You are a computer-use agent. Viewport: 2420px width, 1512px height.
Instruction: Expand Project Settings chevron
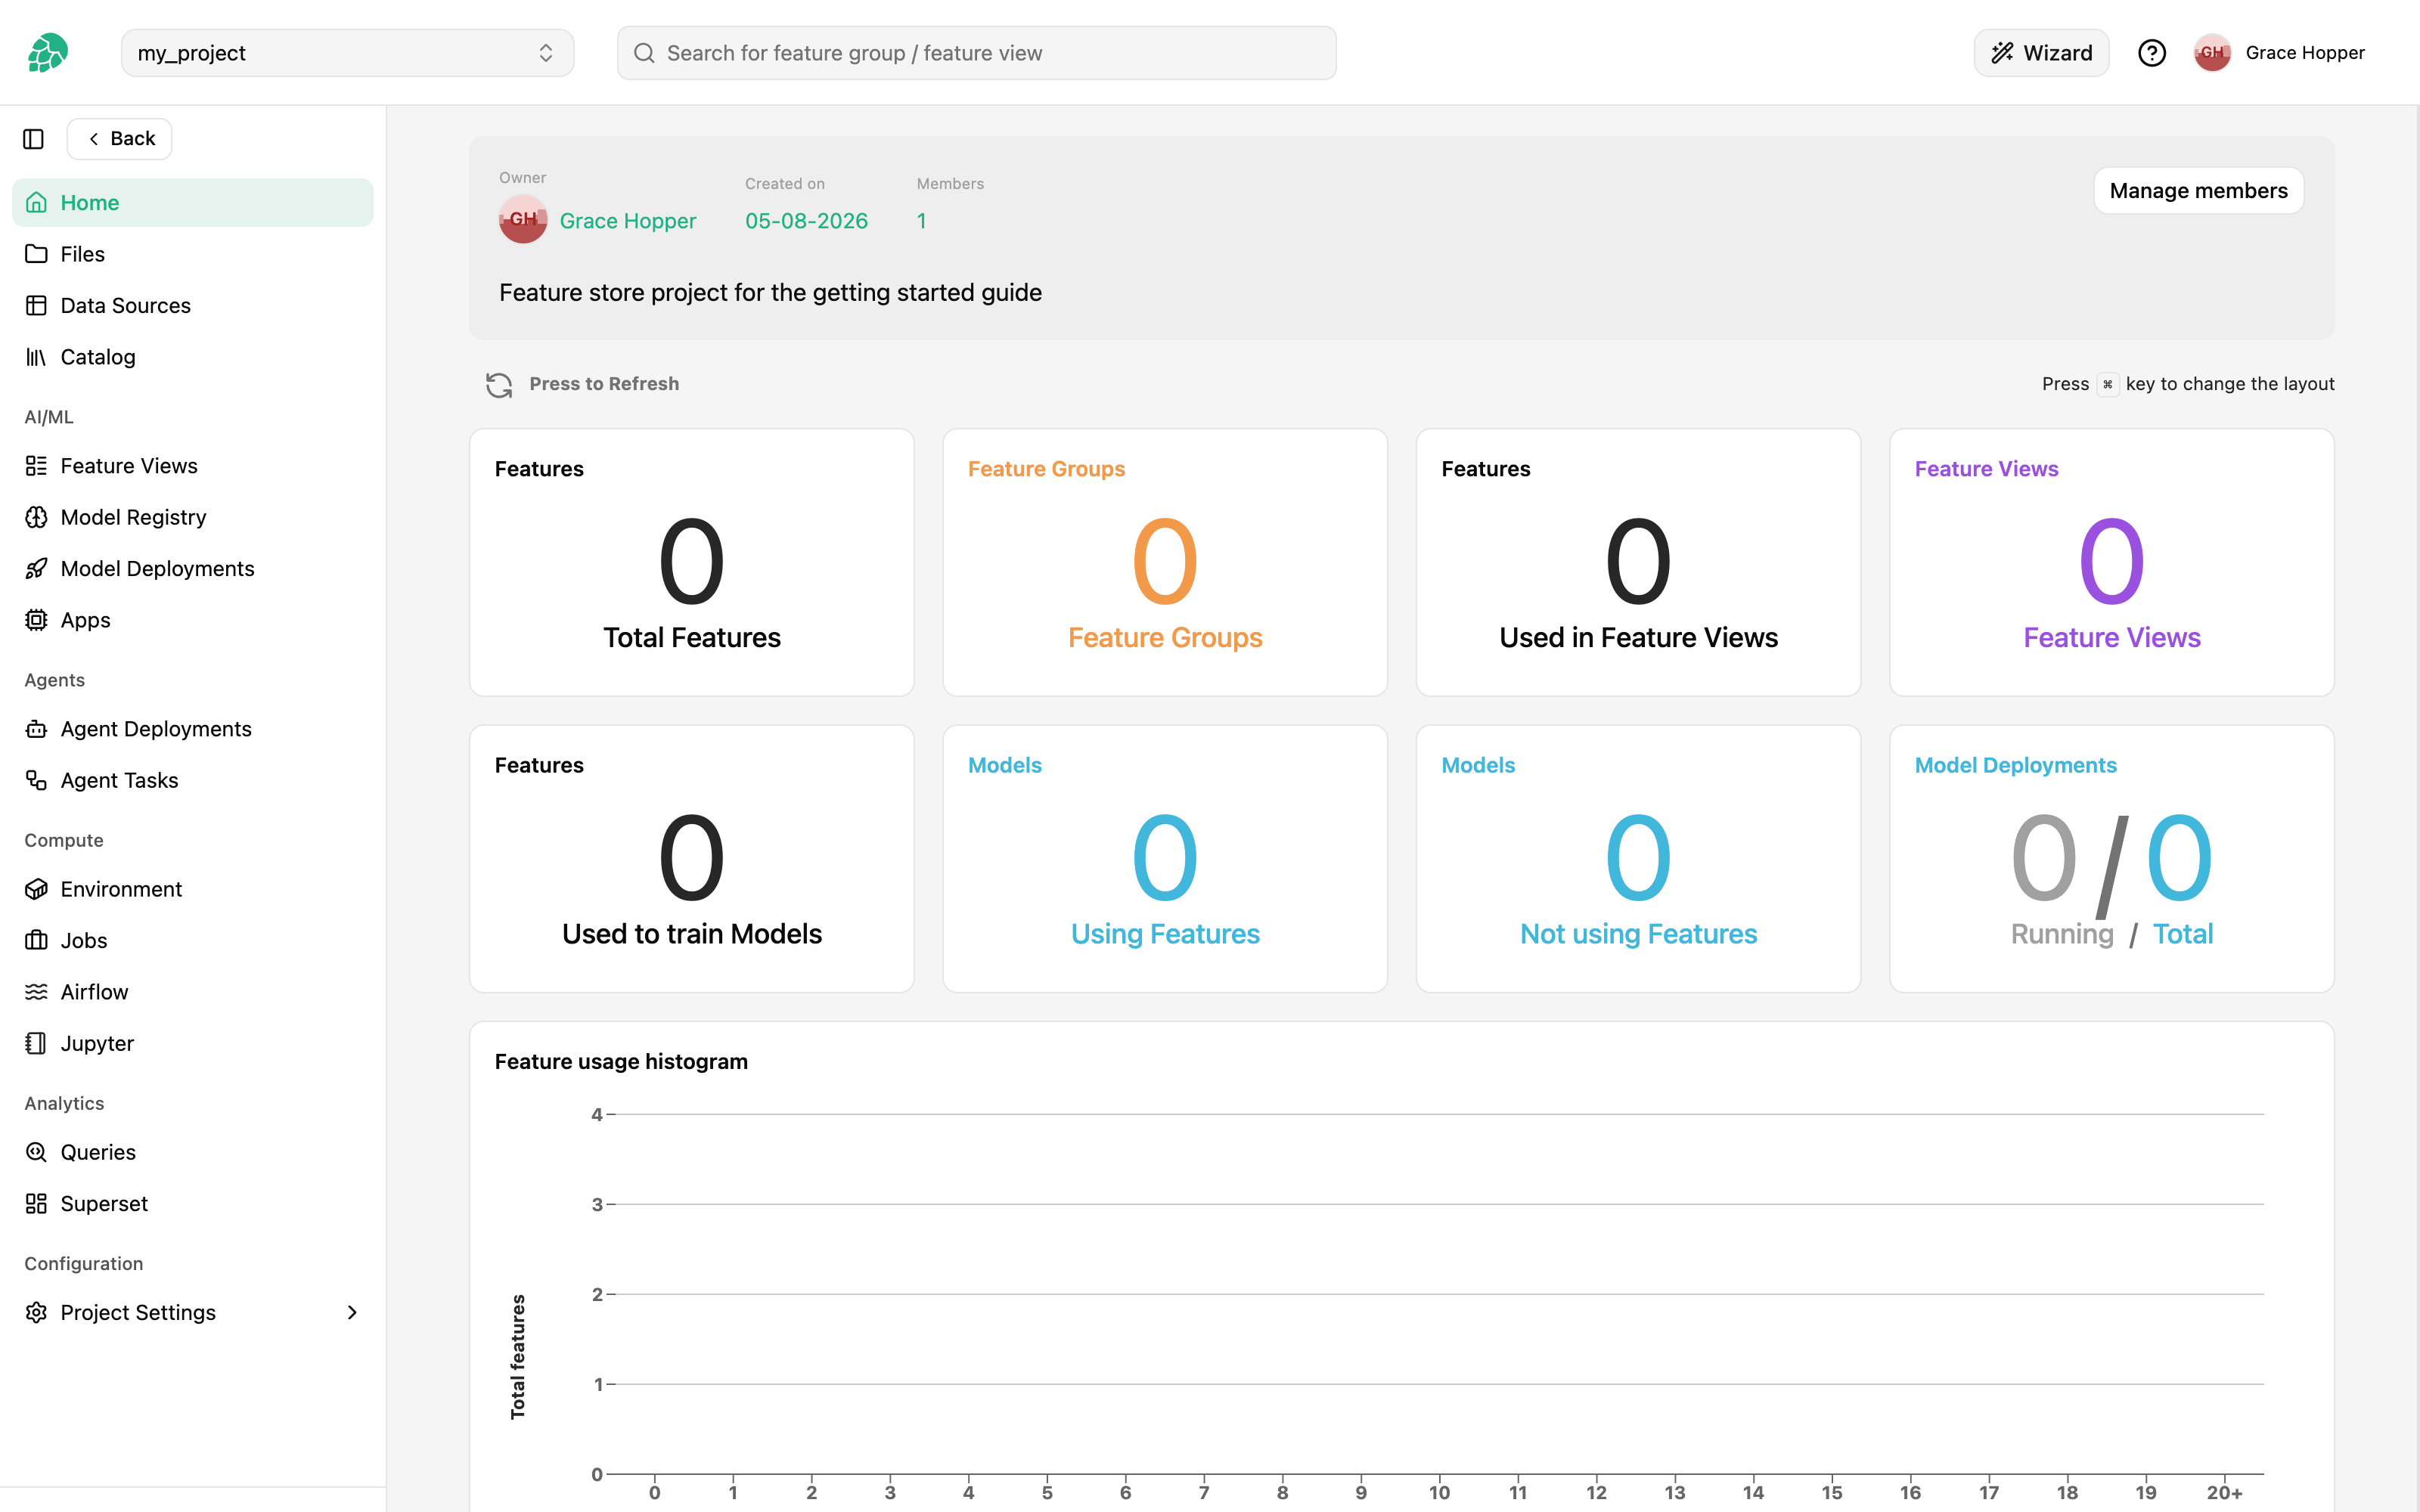352,1312
